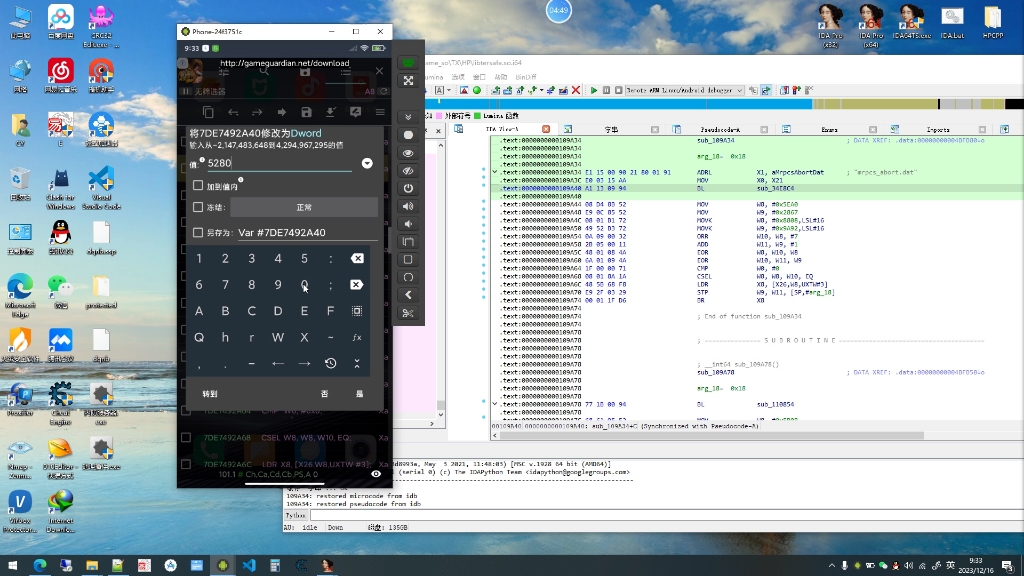Viewport: 1024px width, 576px height.
Task: Open the Imports tab in IDA
Action: tap(938, 129)
